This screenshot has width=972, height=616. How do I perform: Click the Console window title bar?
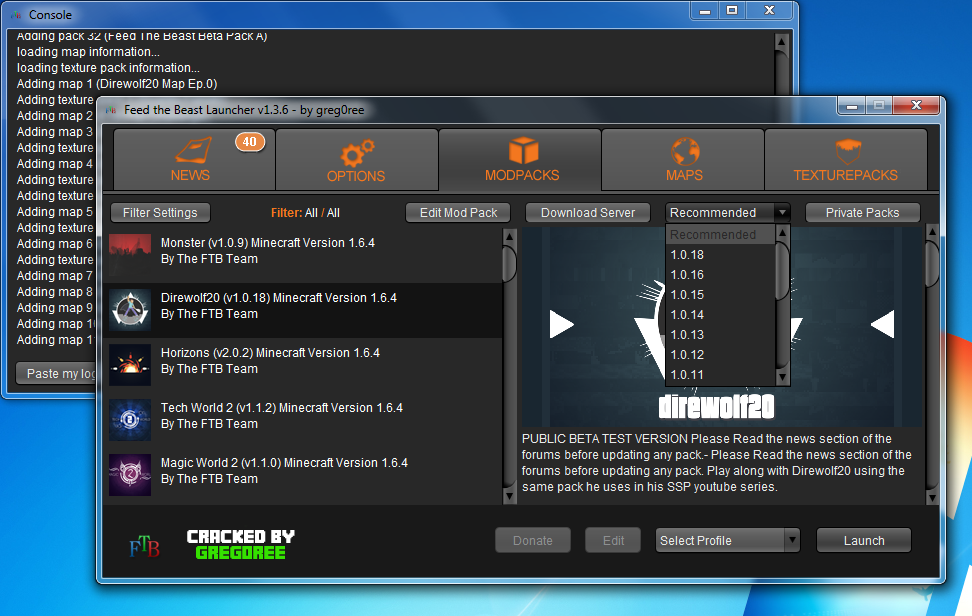coord(347,14)
